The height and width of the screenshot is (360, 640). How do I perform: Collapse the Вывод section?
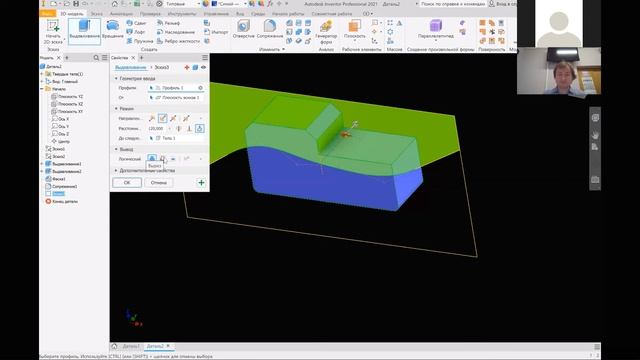pyautogui.click(x=116, y=149)
